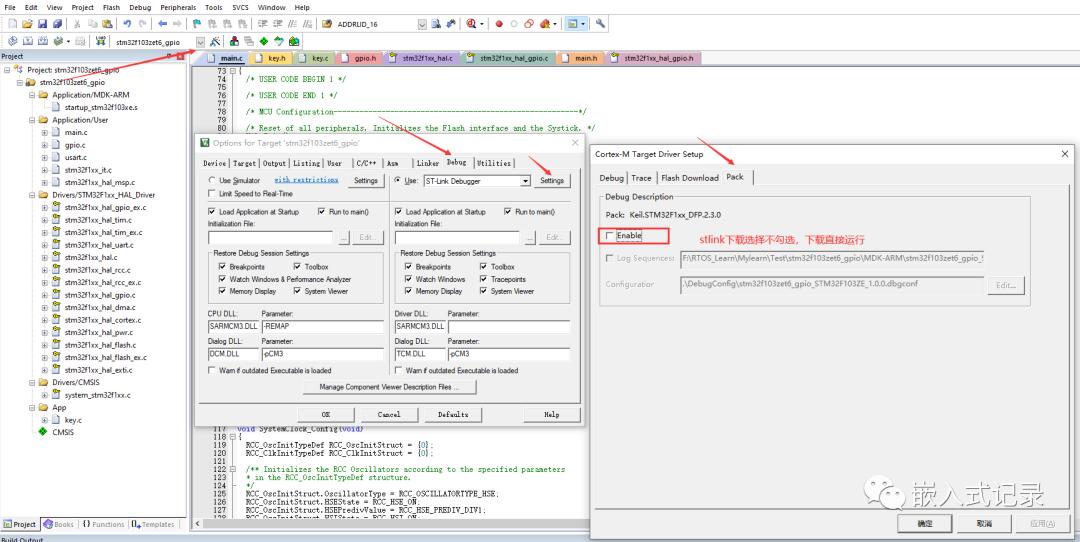Click the Kill all breakpoints icon
This screenshot has width=1080, height=542.
pos(546,23)
